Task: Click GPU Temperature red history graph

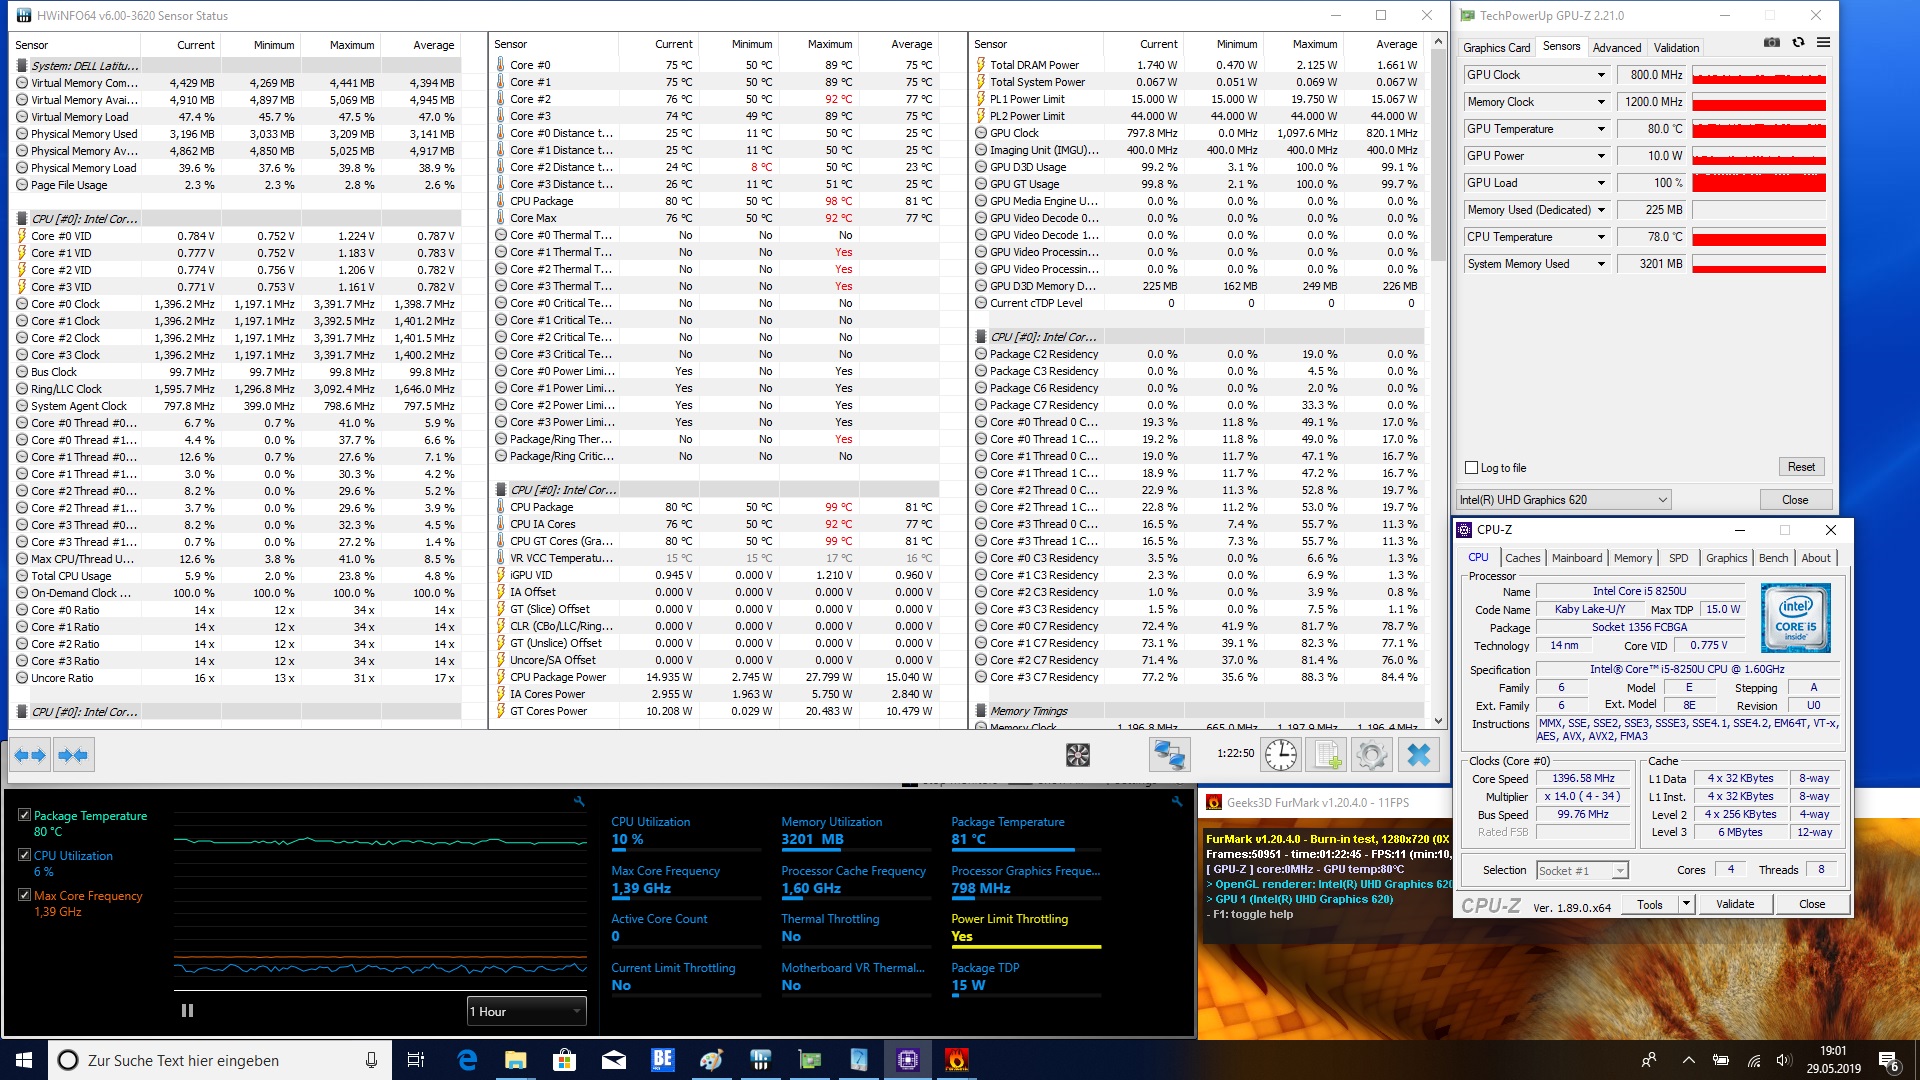Action: [1759, 129]
